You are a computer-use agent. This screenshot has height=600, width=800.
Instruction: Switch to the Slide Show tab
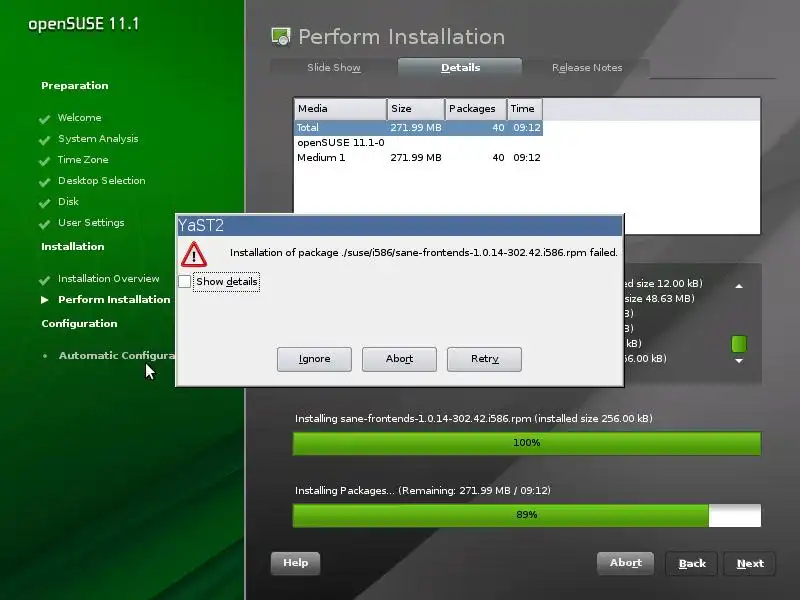334,67
